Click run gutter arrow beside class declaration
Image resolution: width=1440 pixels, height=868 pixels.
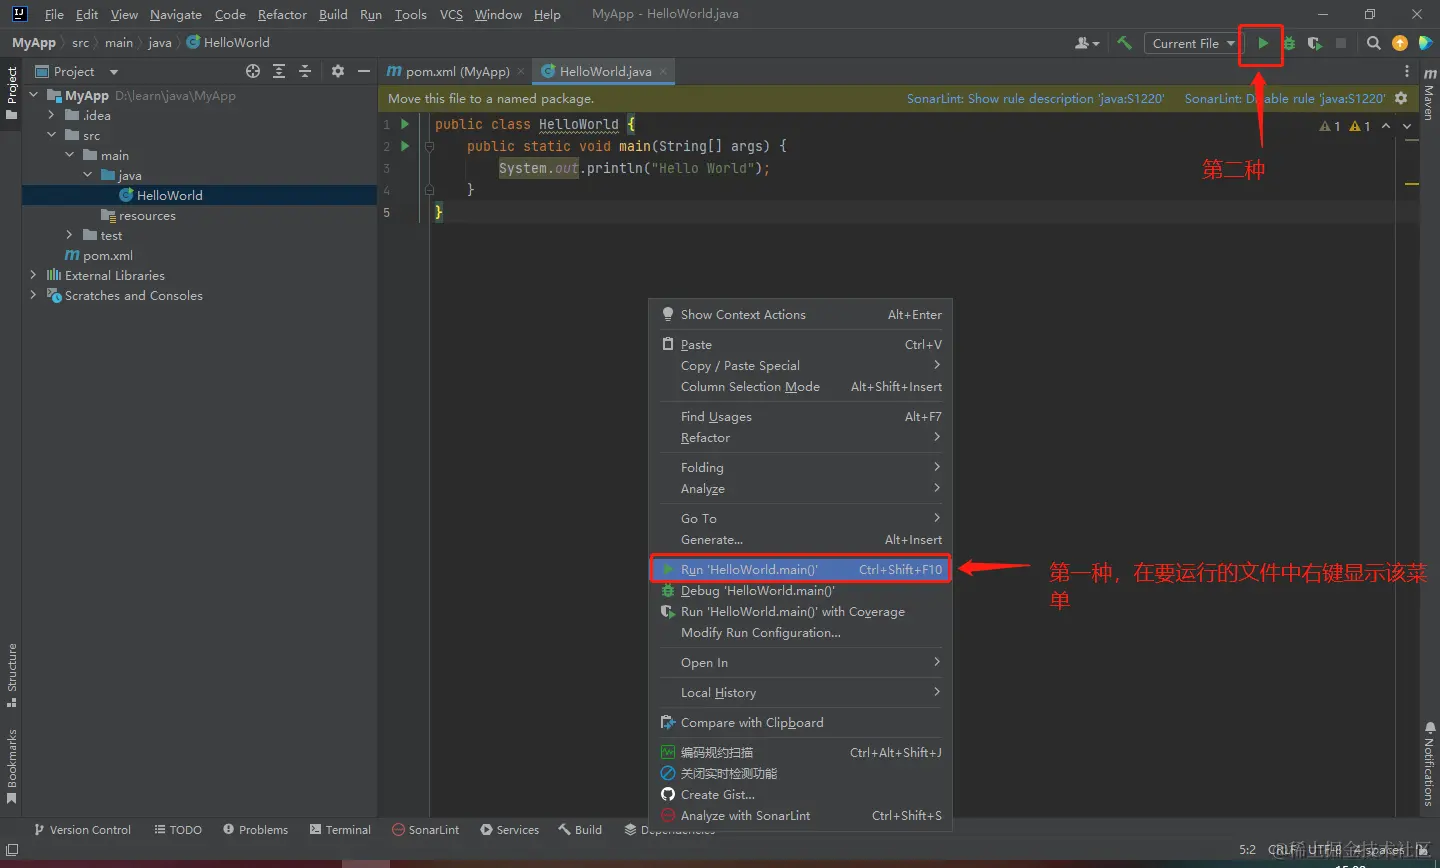(405, 124)
